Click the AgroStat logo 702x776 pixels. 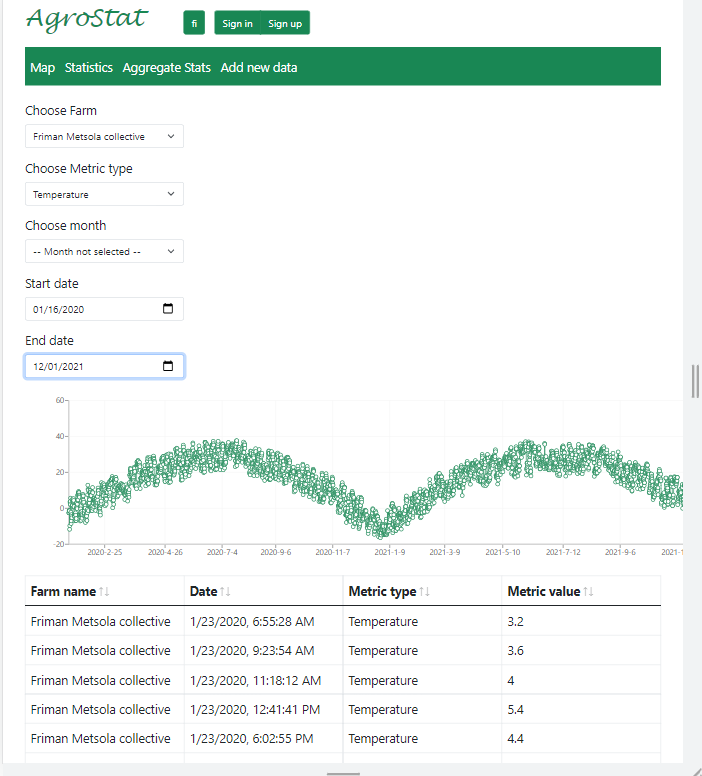(87, 20)
